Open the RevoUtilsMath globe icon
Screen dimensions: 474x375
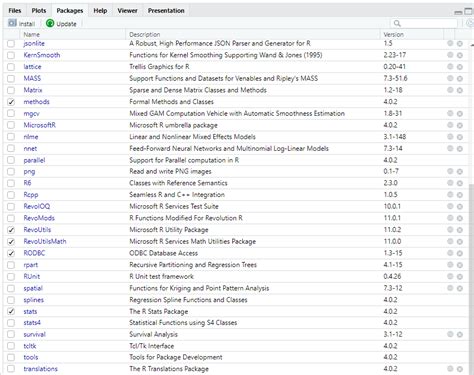tap(450, 241)
